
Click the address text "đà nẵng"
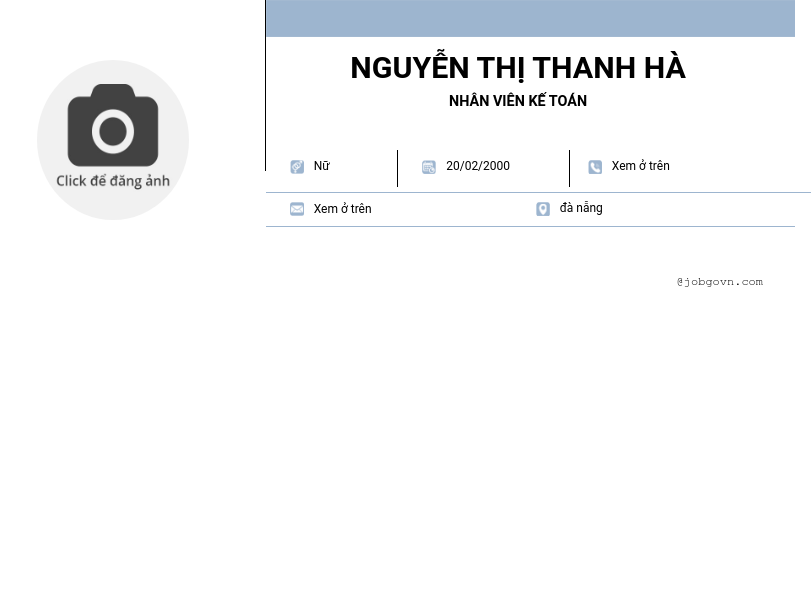581,208
